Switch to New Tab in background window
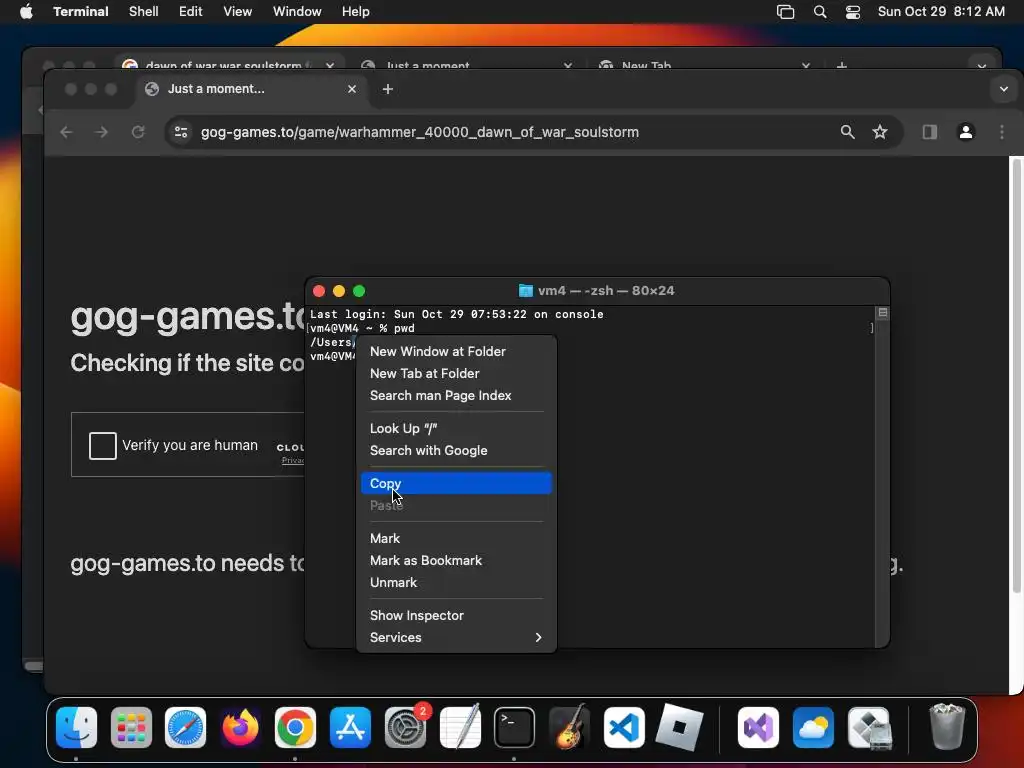Image resolution: width=1024 pixels, height=768 pixels. (703, 65)
